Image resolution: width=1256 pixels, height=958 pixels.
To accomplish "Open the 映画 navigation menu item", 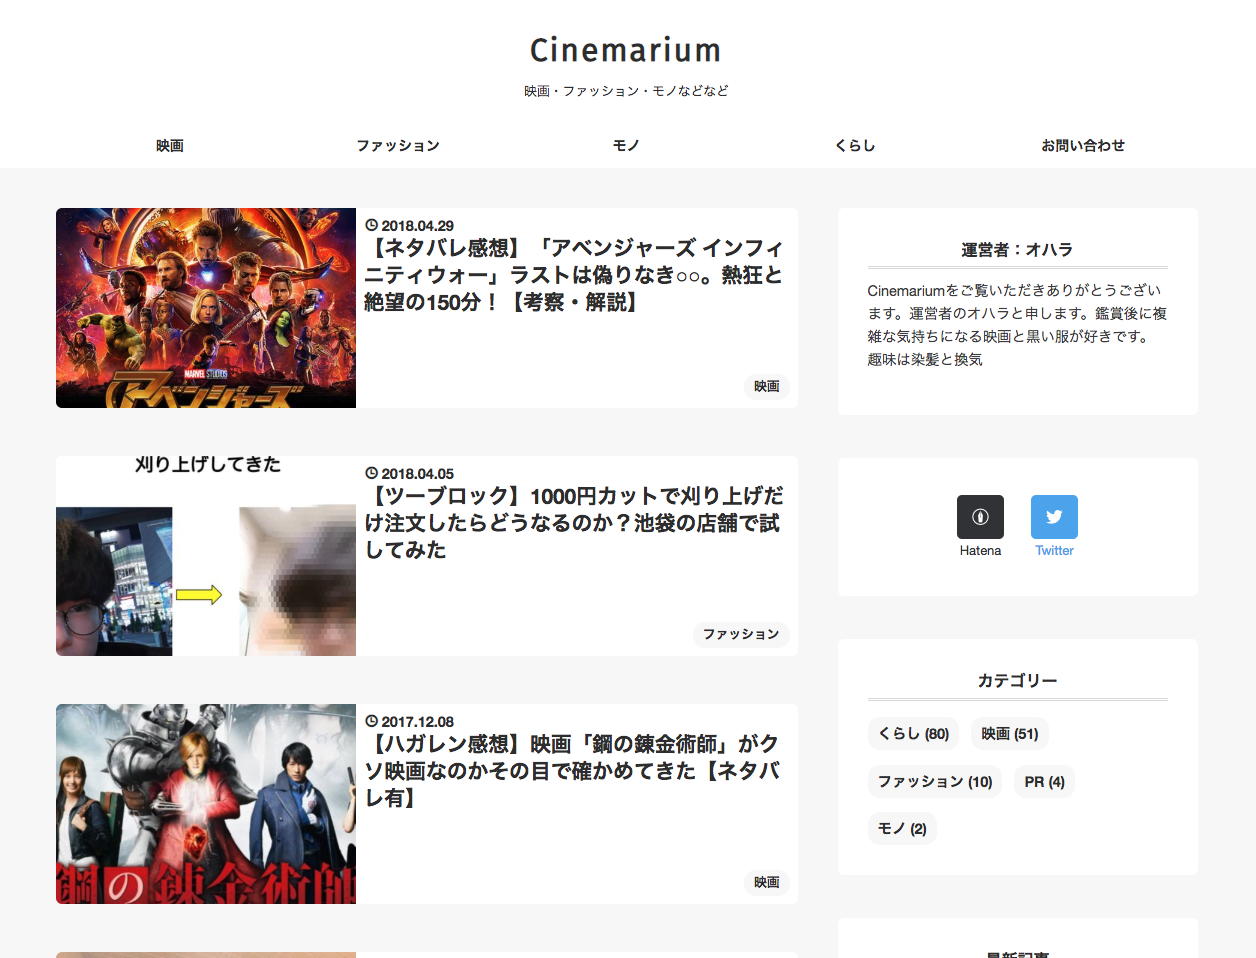I will click(x=170, y=145).
